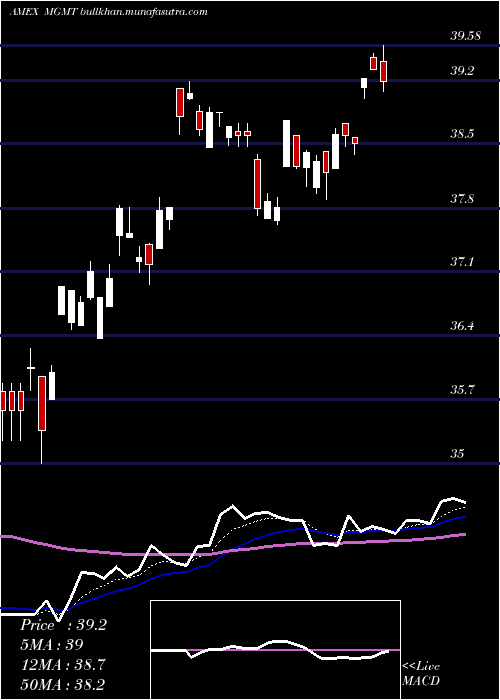Select the 35.7 price axis label
500x700 pixels.
pos(462,390)
